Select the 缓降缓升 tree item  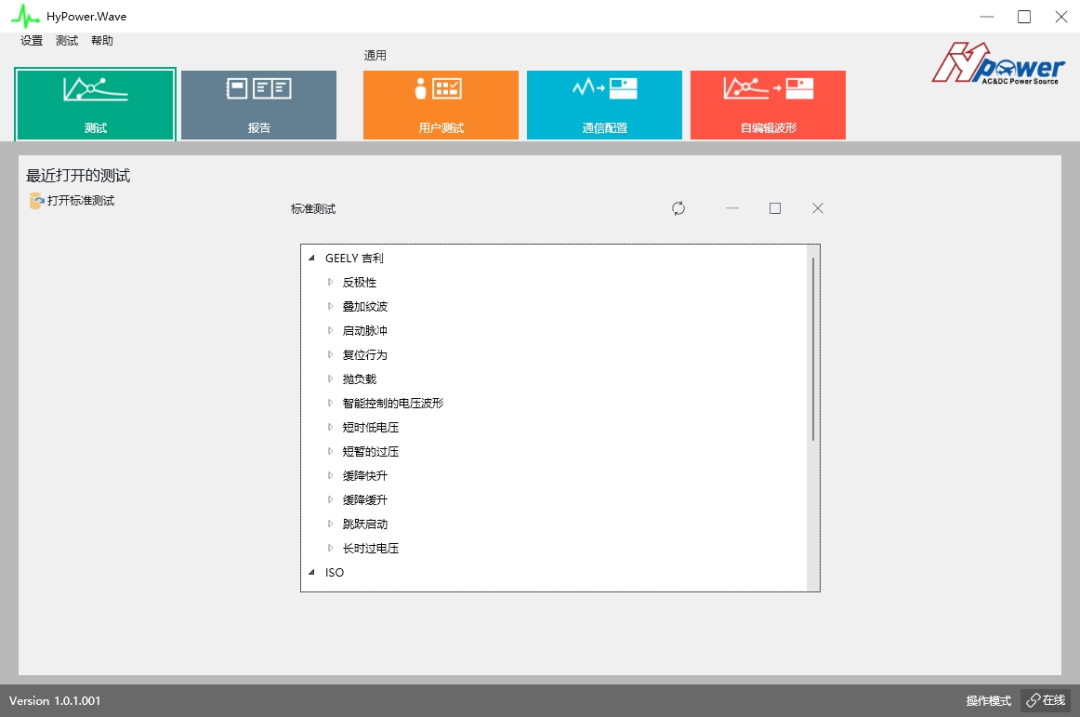[365, 499]
